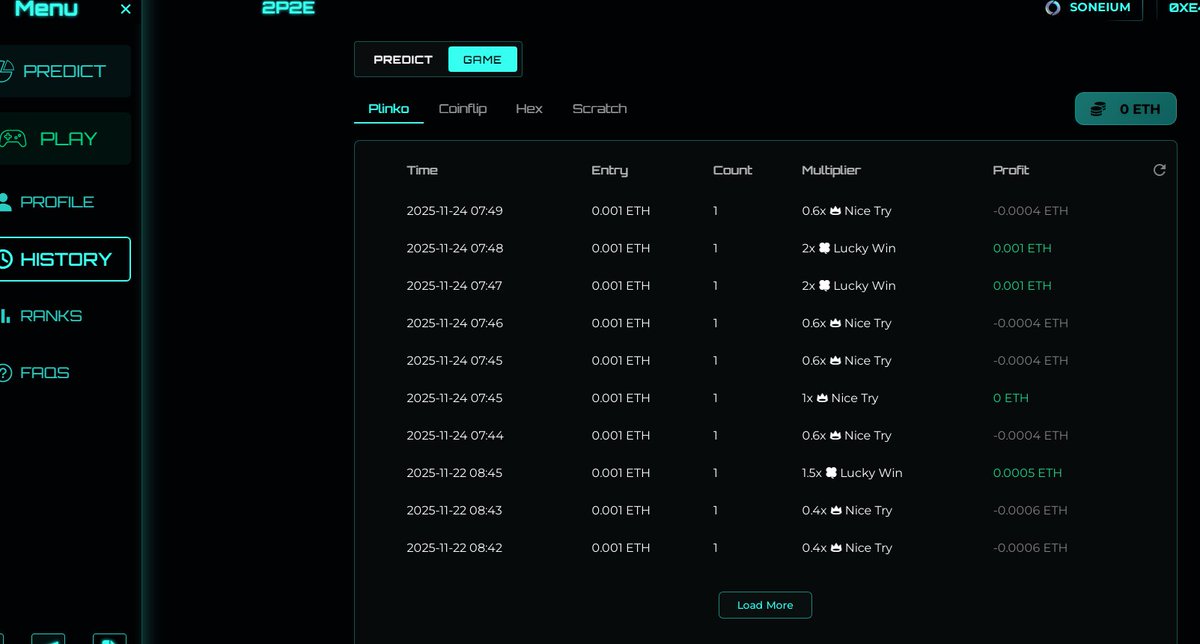1200x644 pixels.
Task: Select the Plinko tab
Action: 389,109
